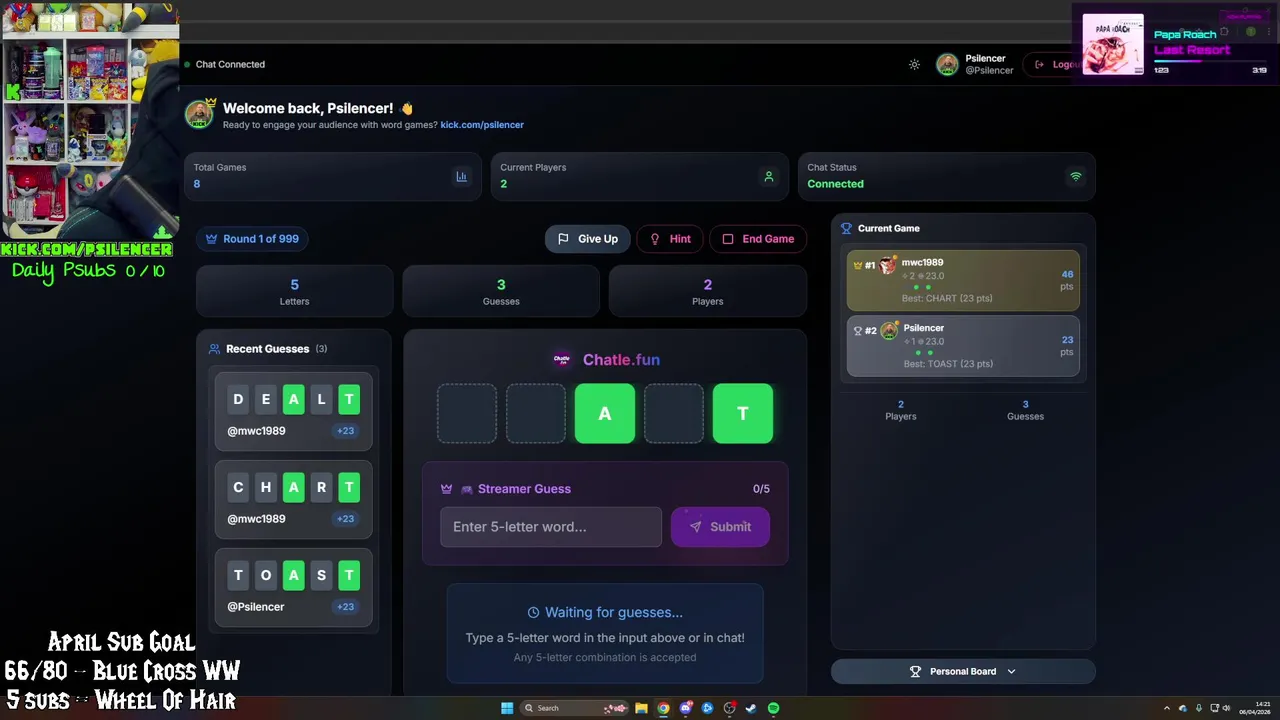Image resolution: width=1280 pixels, height=720 pixels.
Task: Click the +23 badge on the DEALT guess
Action: click(345, 431)
